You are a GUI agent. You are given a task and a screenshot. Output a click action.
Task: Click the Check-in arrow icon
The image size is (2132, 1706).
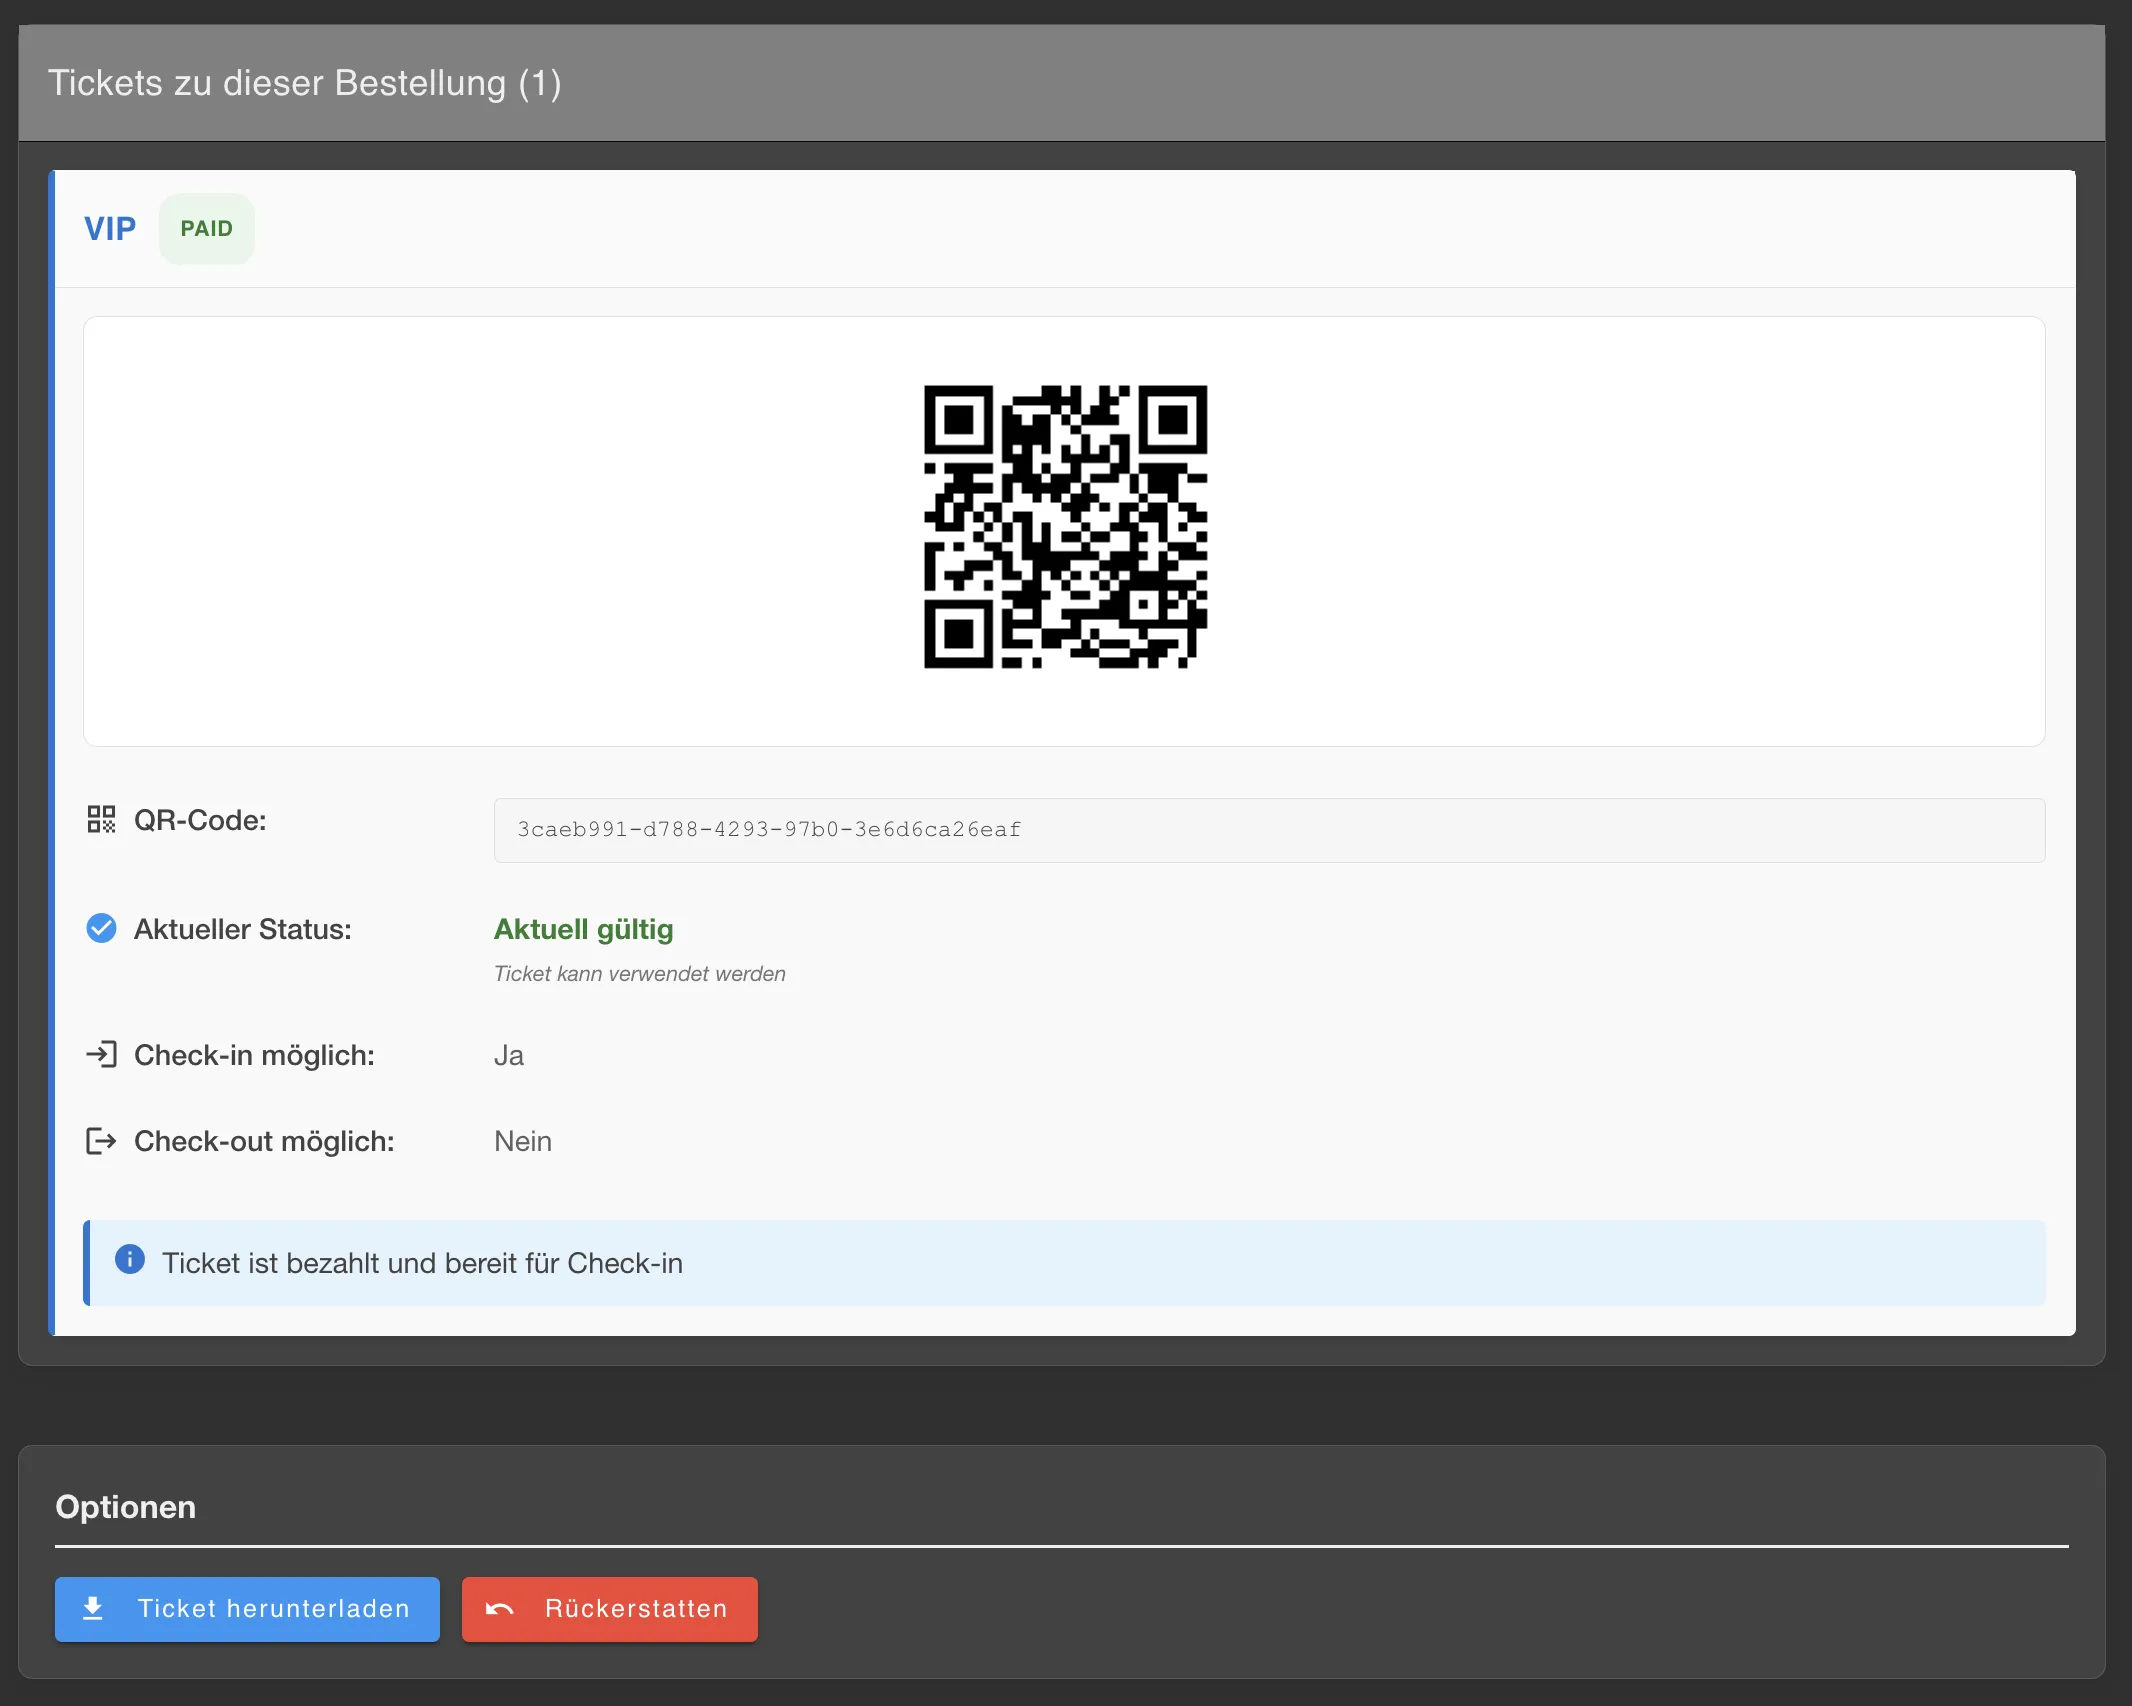pyautogui.click(x=101, y=1054)
